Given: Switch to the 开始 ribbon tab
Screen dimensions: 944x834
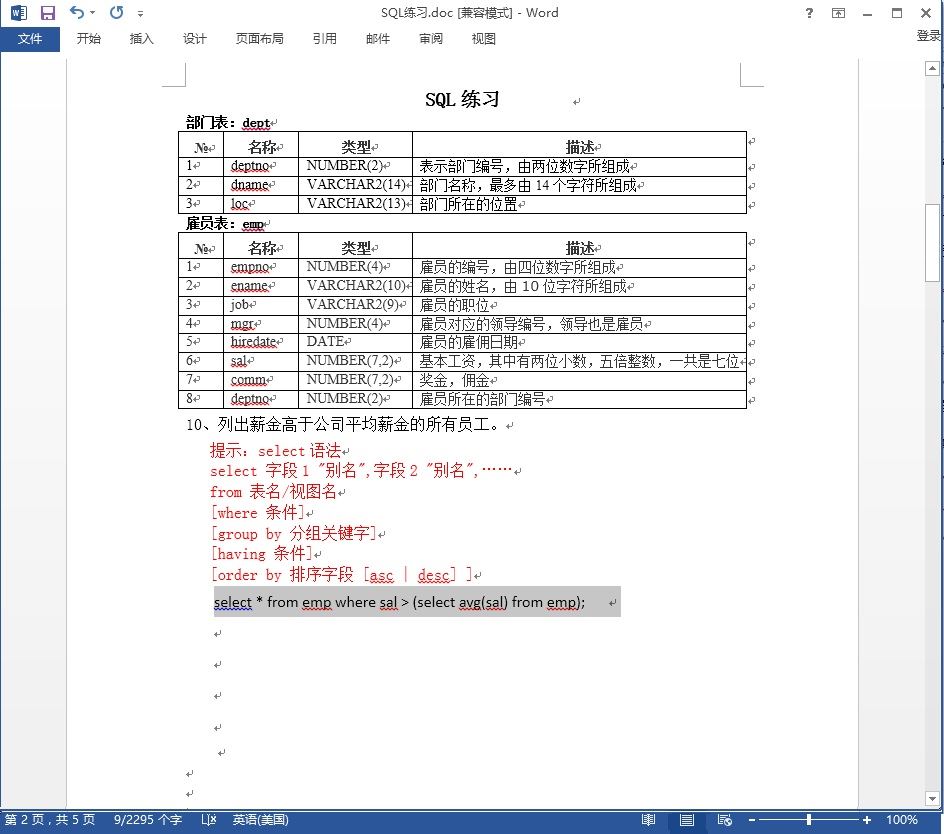Looking at the screenshot, I should coord(88,39).
